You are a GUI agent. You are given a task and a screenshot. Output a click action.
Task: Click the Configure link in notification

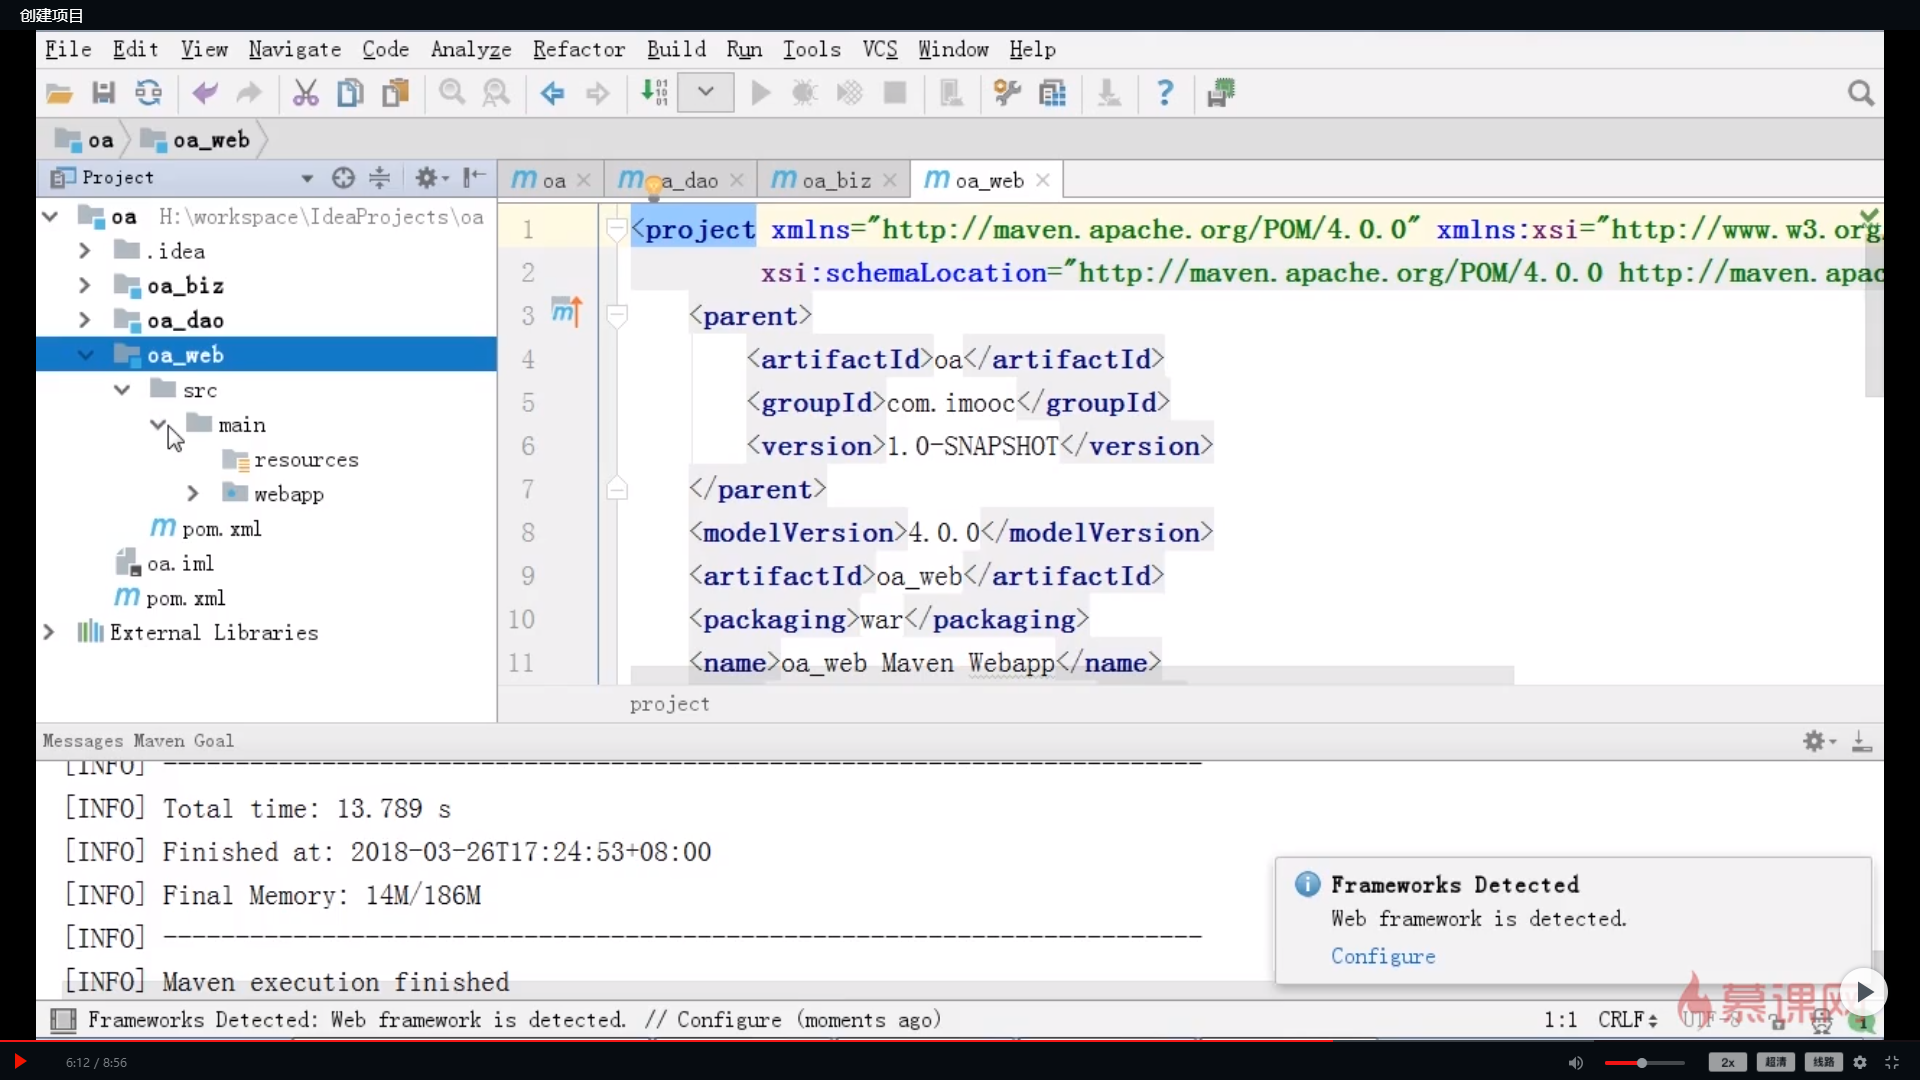(1382, 956)
